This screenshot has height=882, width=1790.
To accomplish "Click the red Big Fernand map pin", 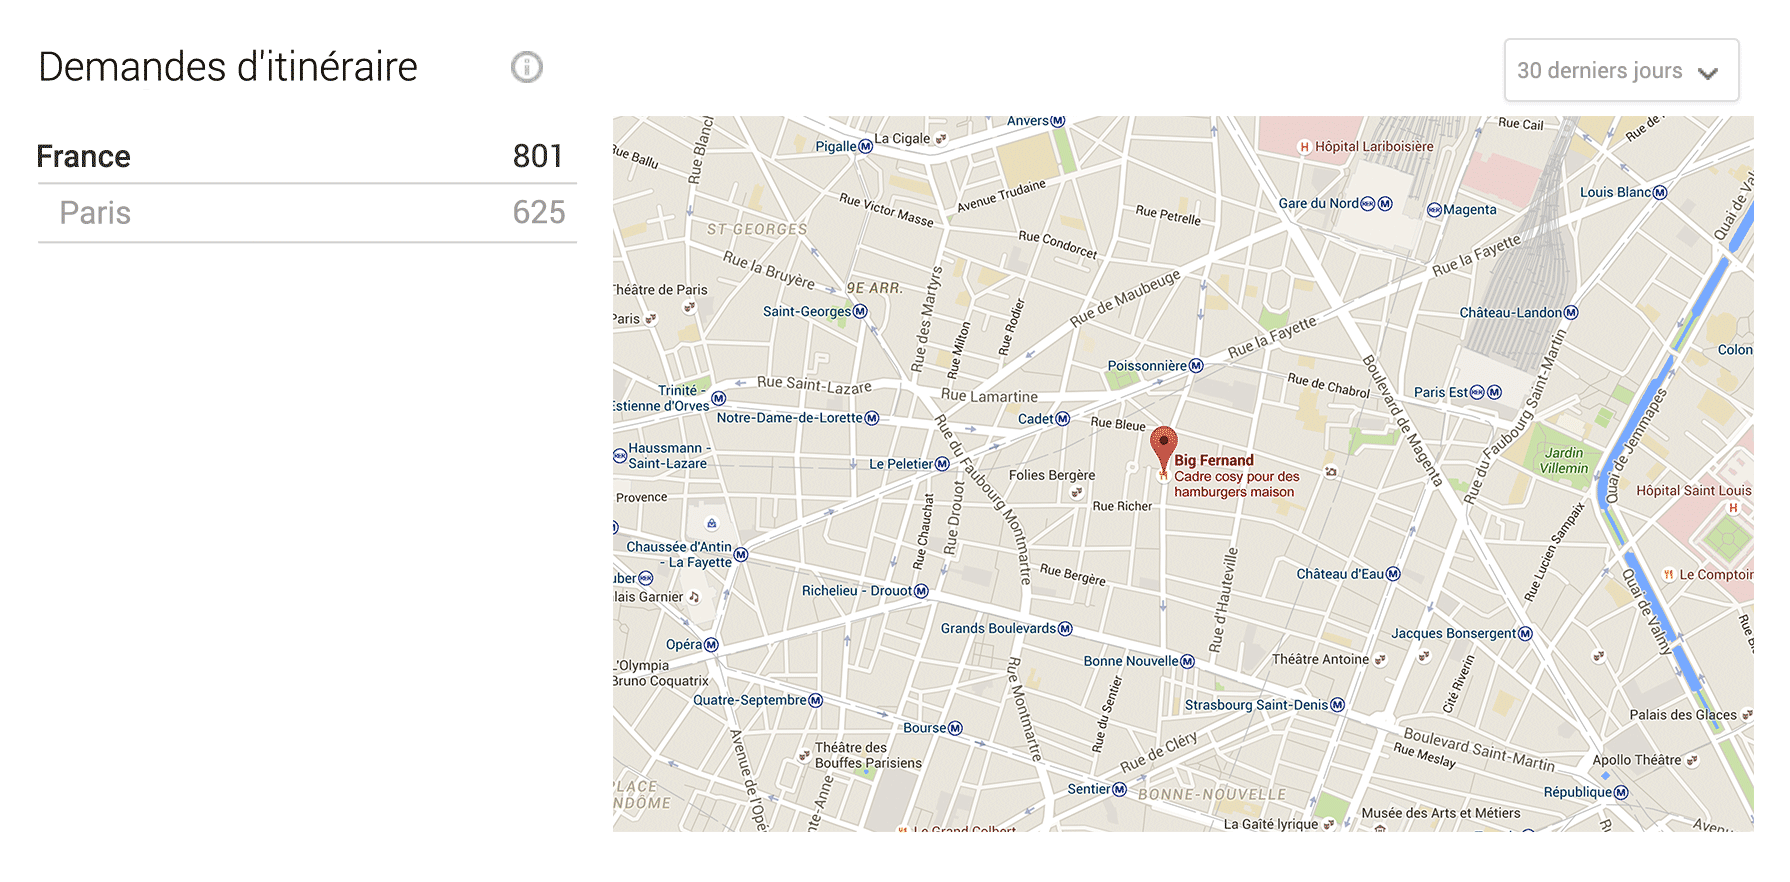I will pyautogui.click(x=1163, y=447).
